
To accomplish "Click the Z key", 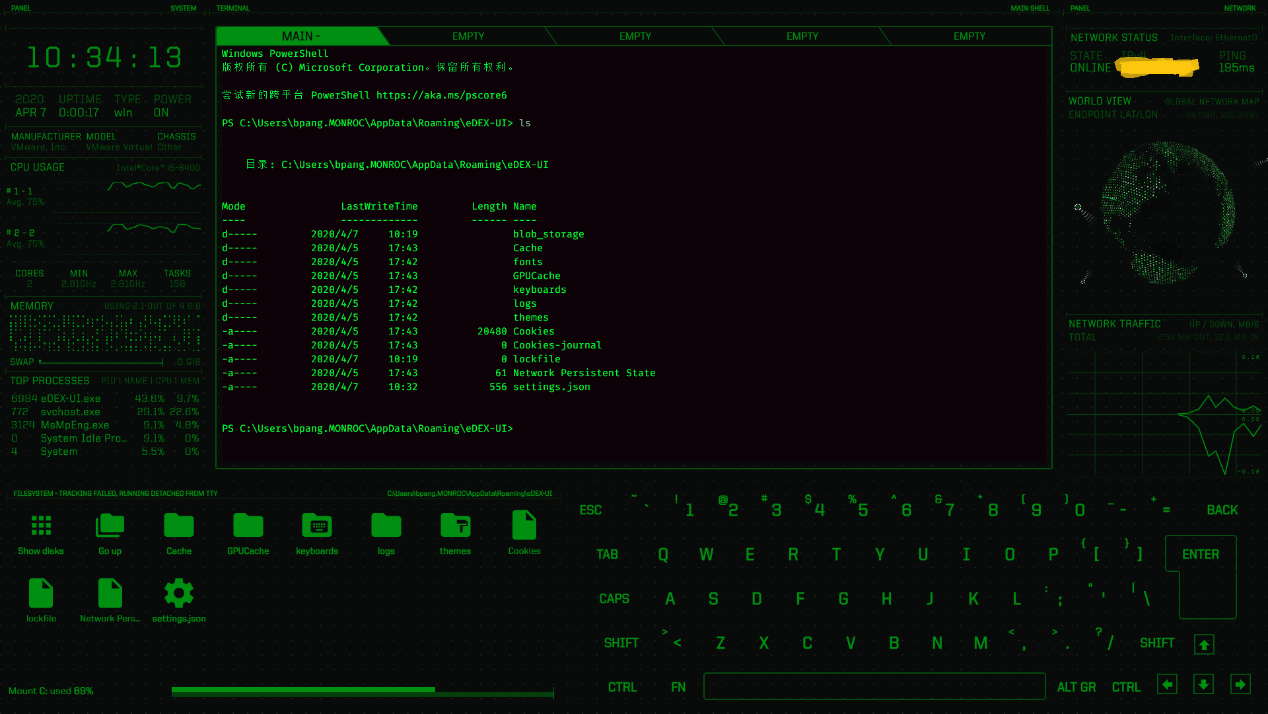I will (720, 643).
